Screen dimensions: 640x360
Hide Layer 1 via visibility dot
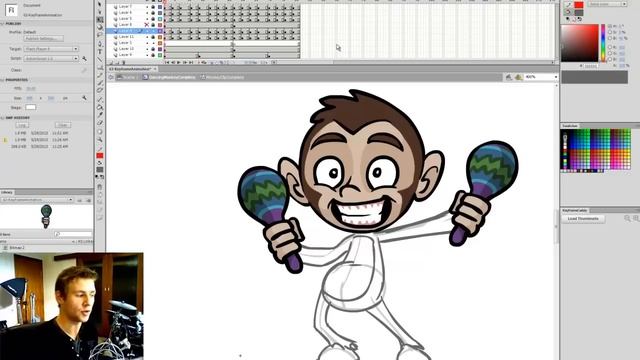(147, 43)
